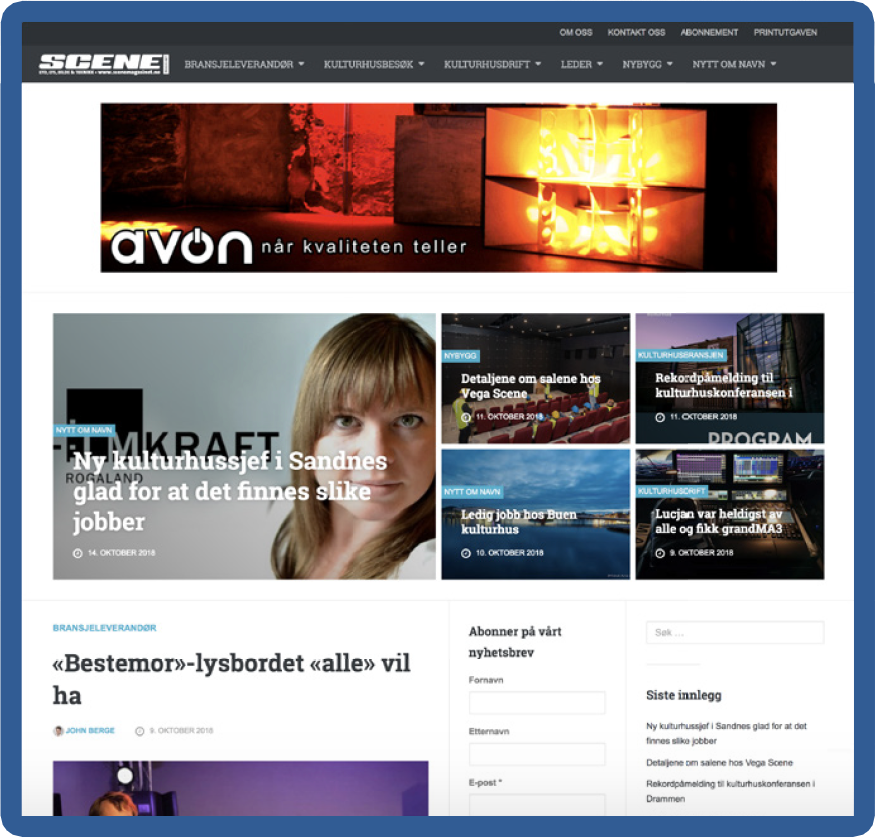Viewport: 876px width, 838px height.
Task: Open sidebar link Detaljene om salene hos Vega Scene
Action: coord(720,763)
